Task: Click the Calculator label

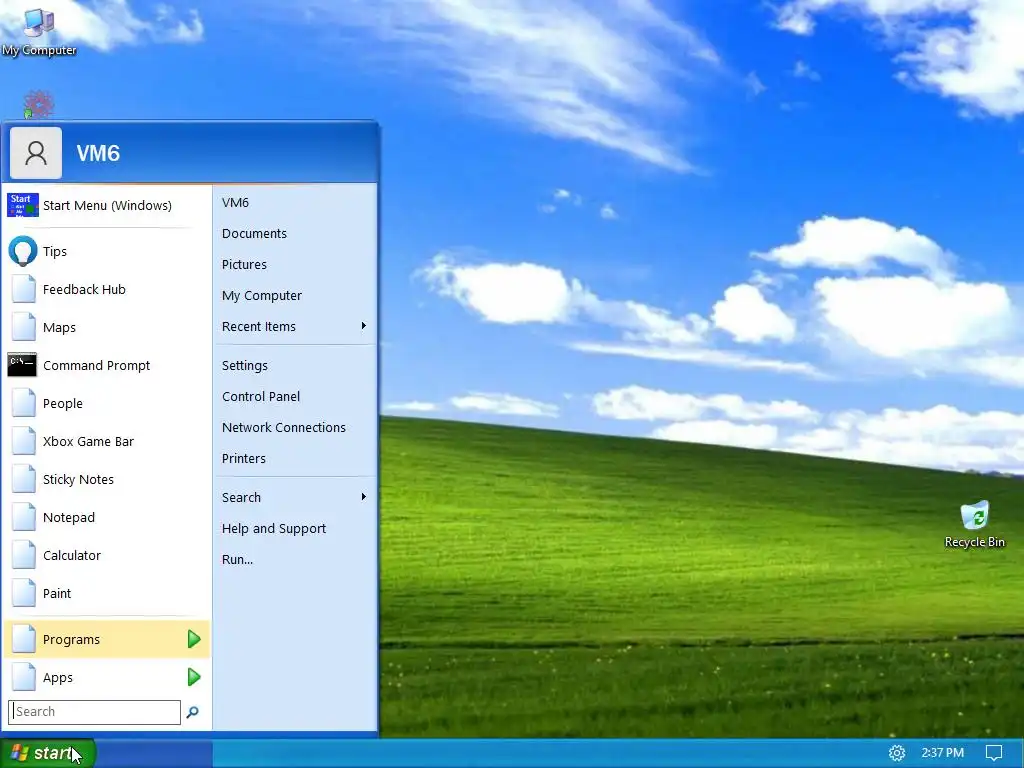Action: [x=72, y=555]
